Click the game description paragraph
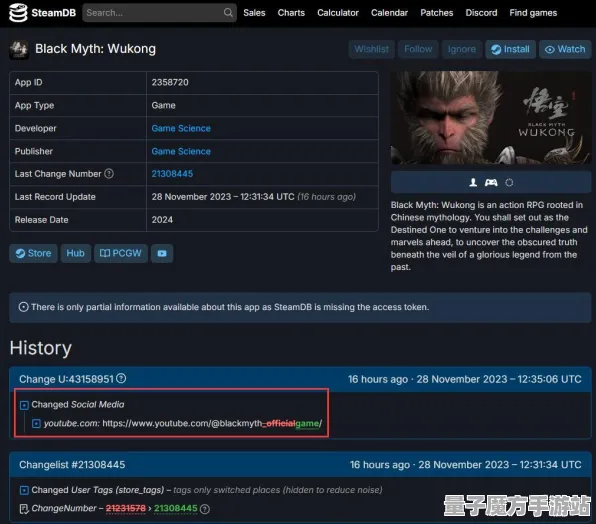 [x=489, y=236]
